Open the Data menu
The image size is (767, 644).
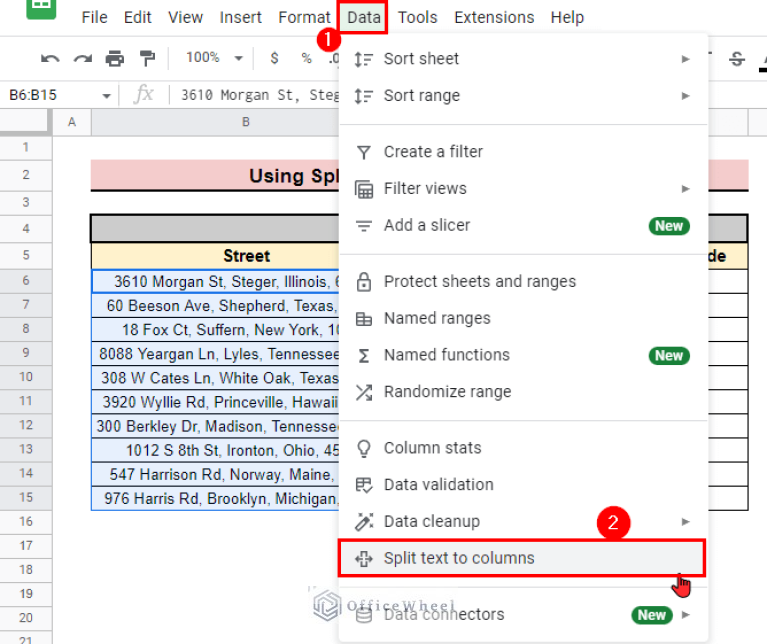363,18
